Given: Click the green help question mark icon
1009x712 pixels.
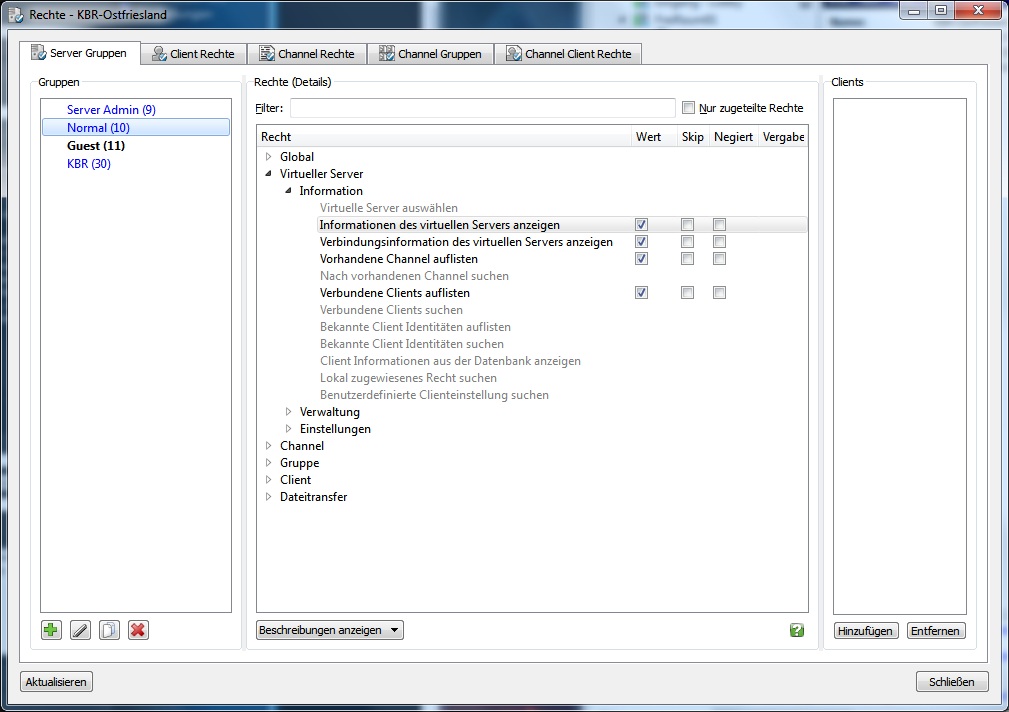Looking at the screenshot, I should [796, 630].
